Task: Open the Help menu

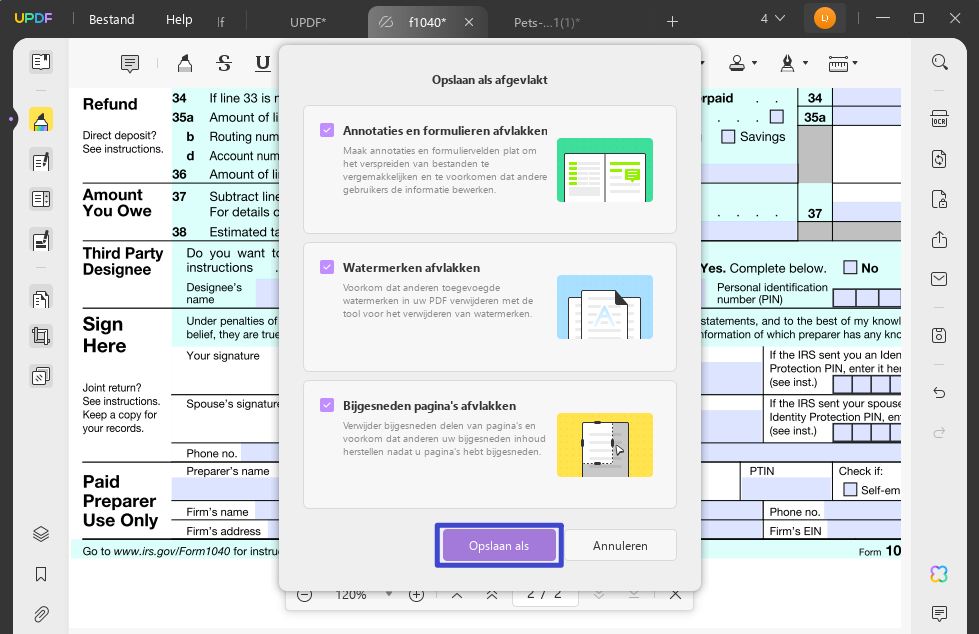Action: click(179, 19)
